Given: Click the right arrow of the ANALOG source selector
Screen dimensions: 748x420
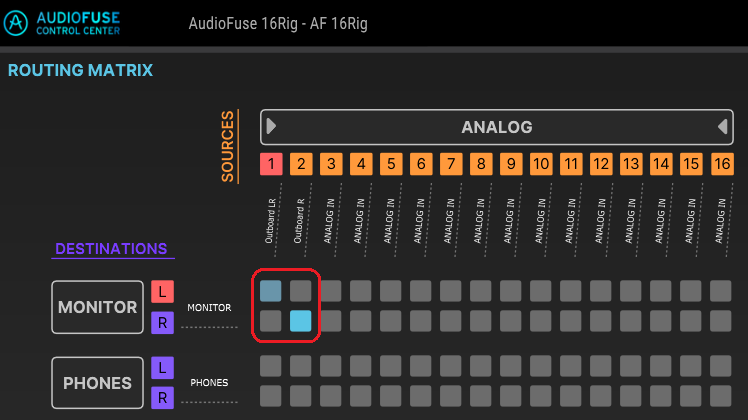Looking at the screenshot, I should pyautogui.click(x=723, y=126).
